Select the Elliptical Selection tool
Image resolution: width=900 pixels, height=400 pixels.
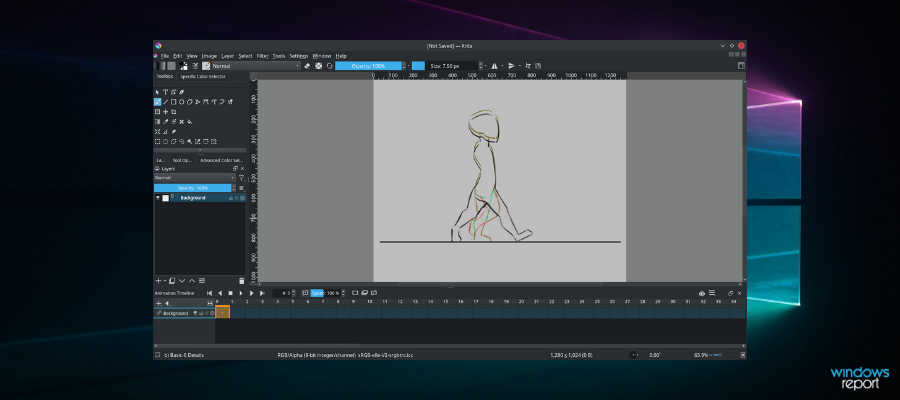(165, 141)
